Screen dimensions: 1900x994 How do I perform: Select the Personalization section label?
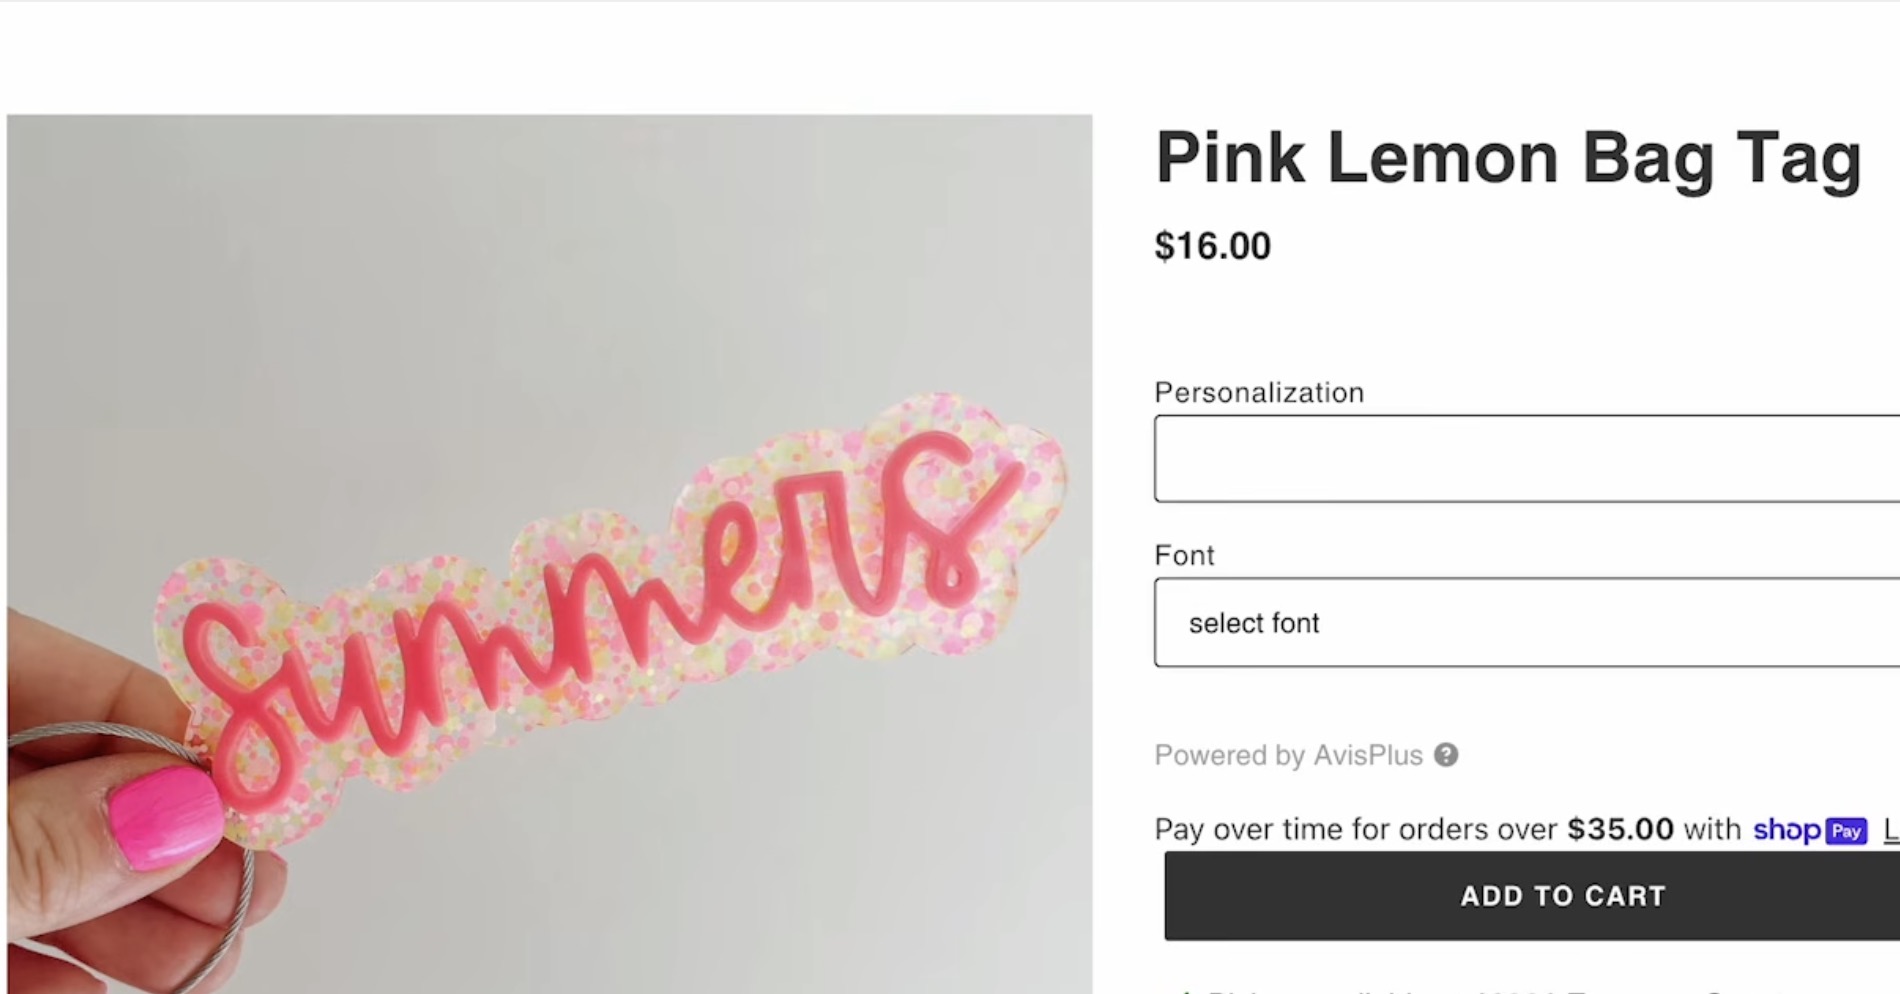1258,392
